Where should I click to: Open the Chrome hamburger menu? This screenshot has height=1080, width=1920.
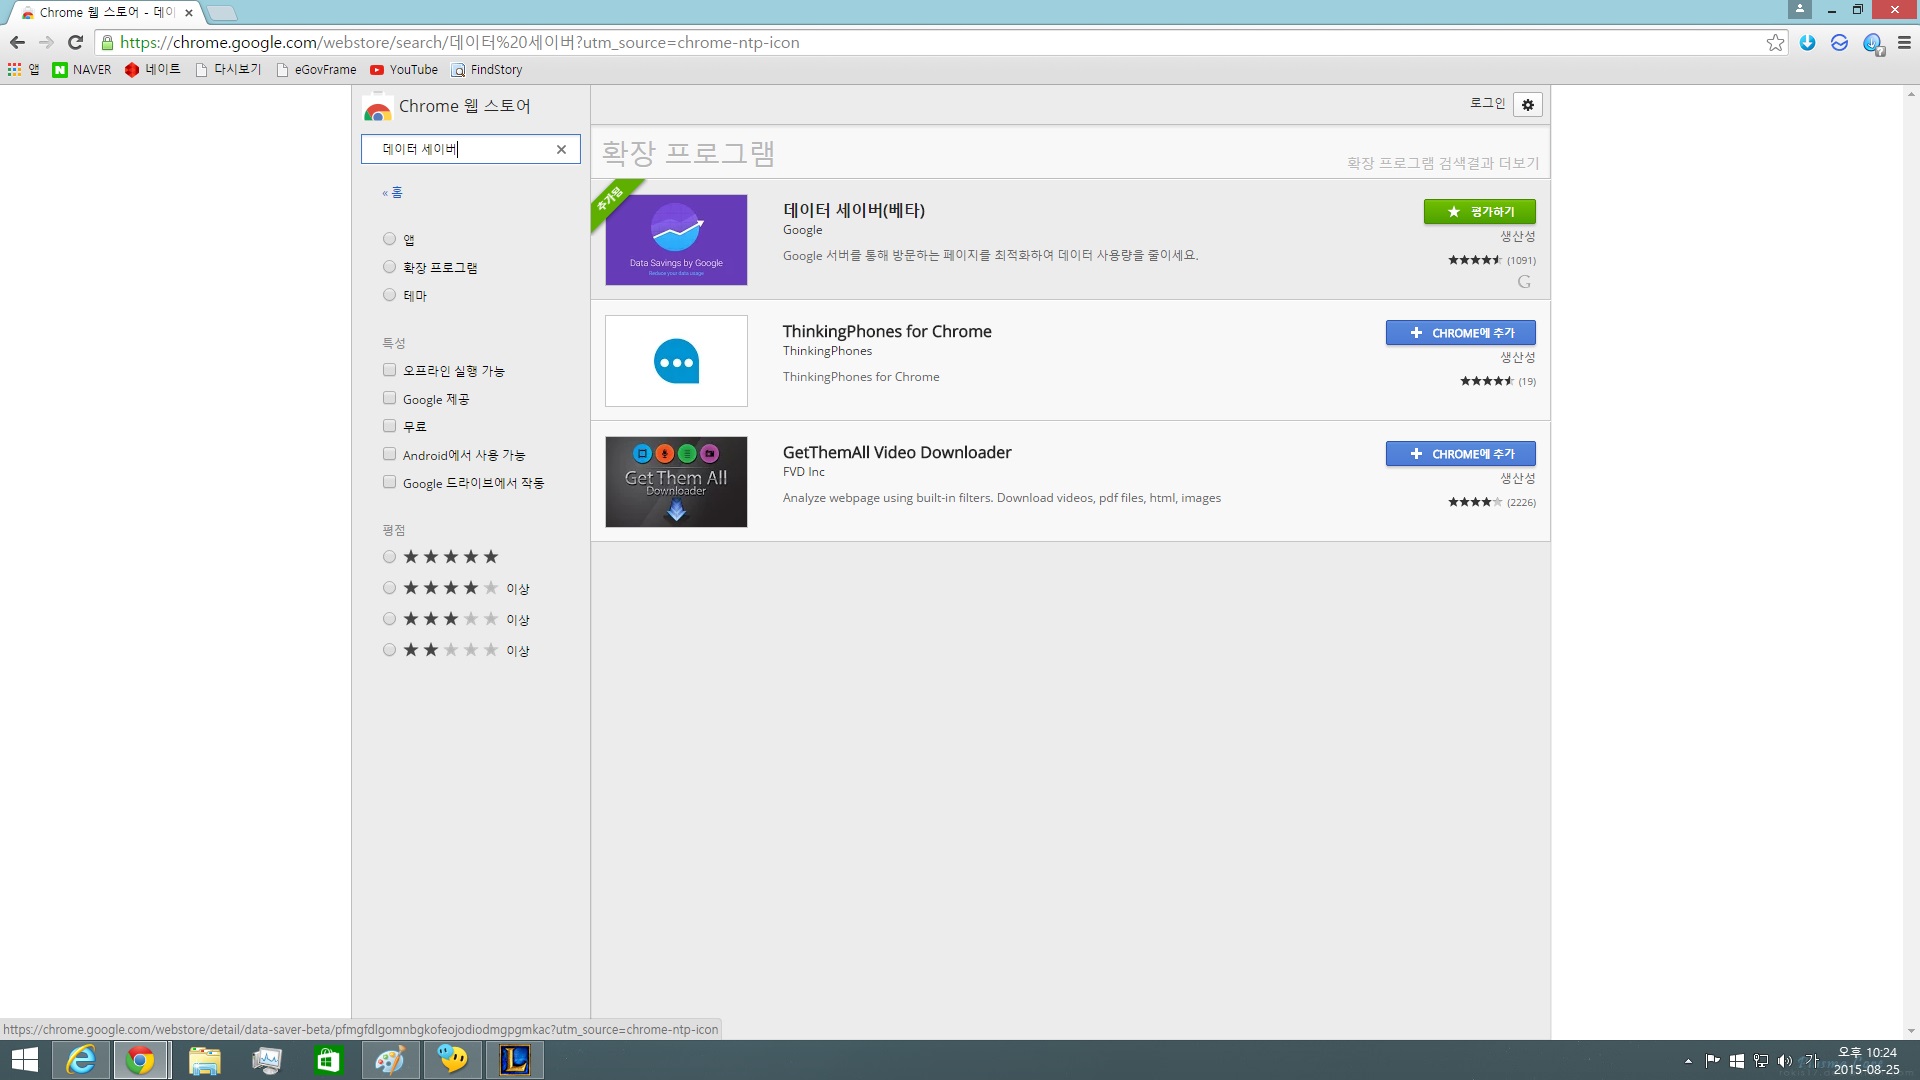[x=1904, y=42]
